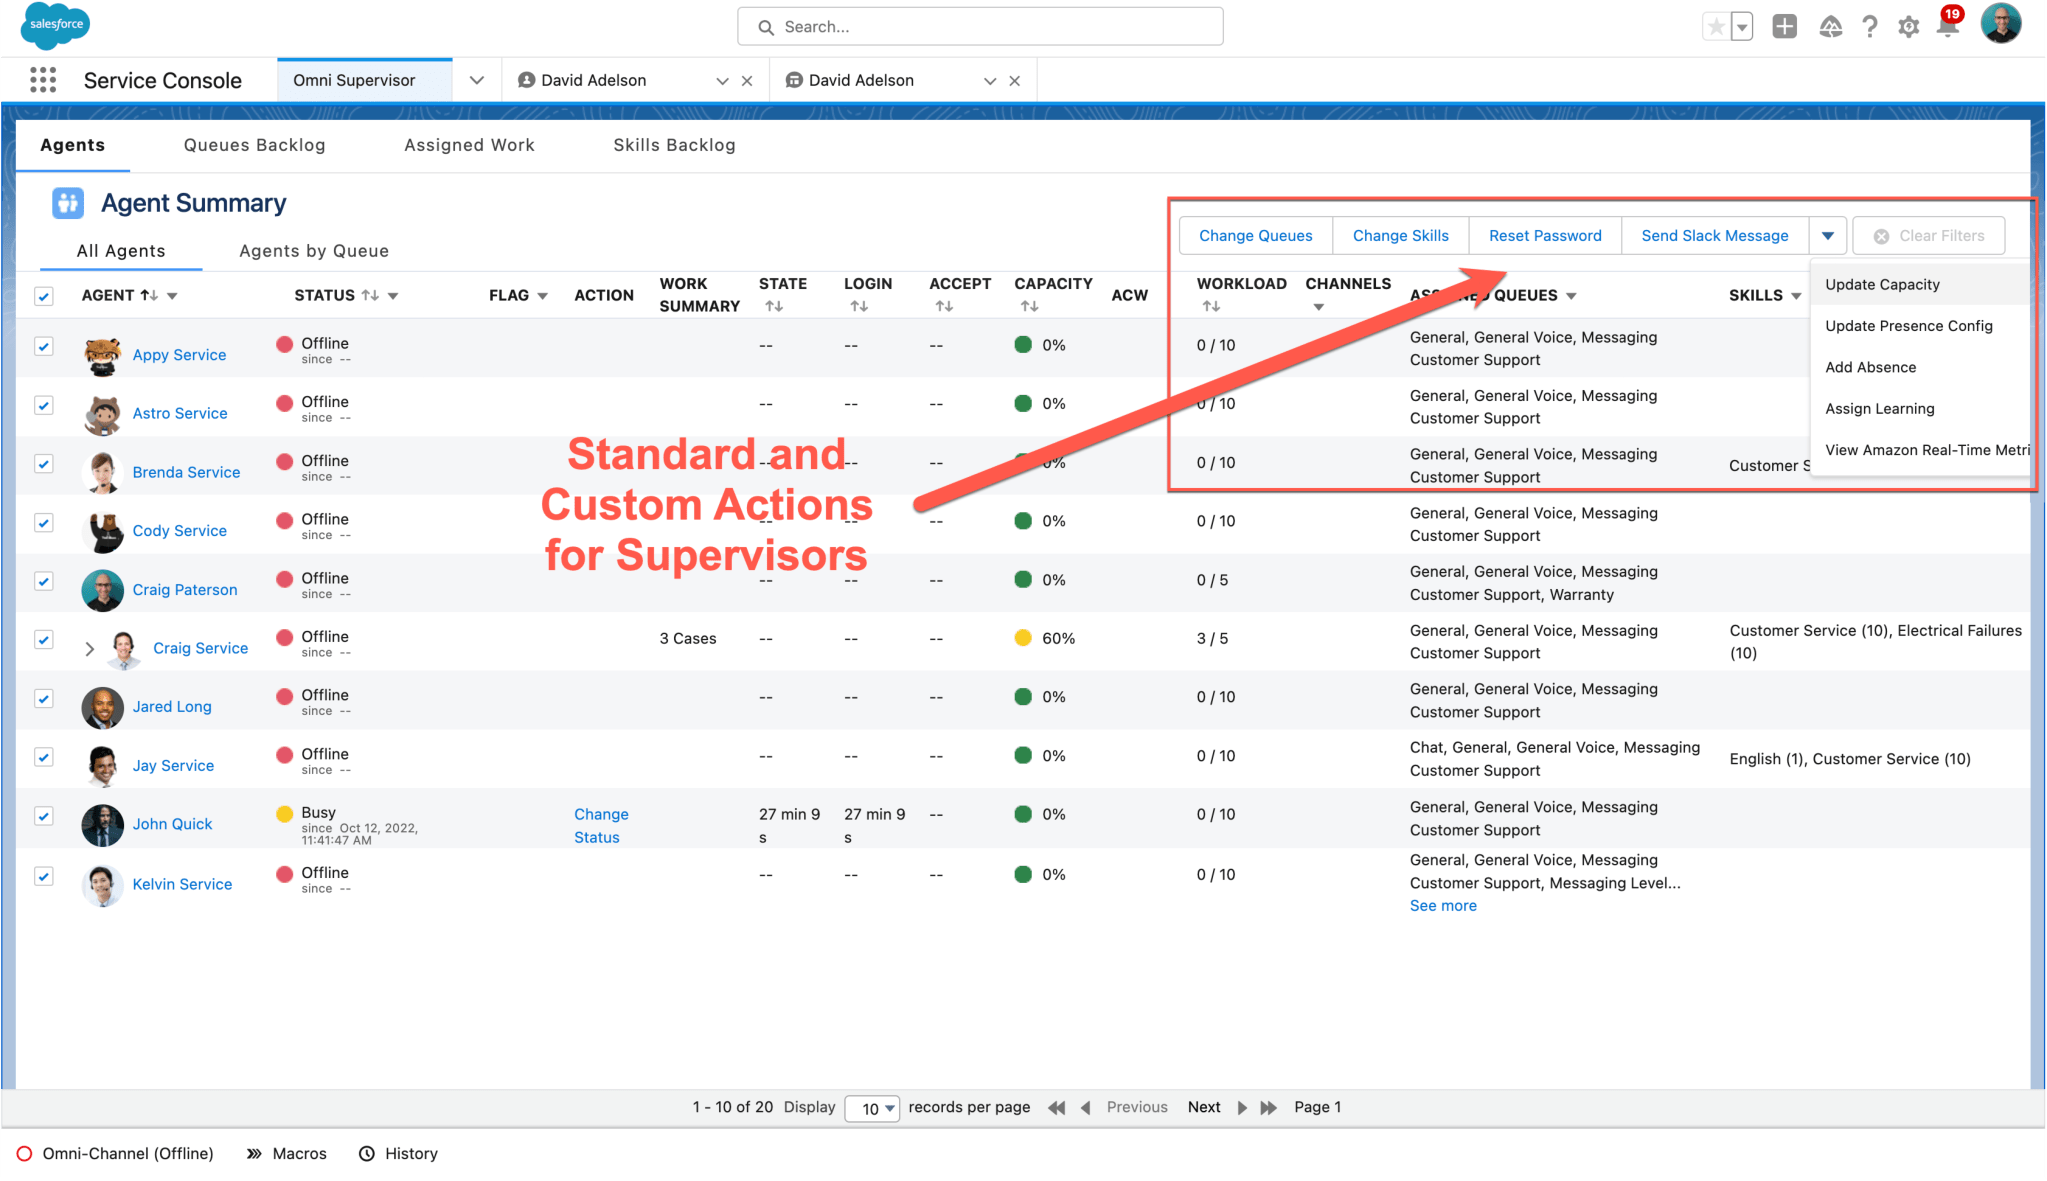Open Salesforce Setup gear
2047x1181 pixels.
point(1908,26)
